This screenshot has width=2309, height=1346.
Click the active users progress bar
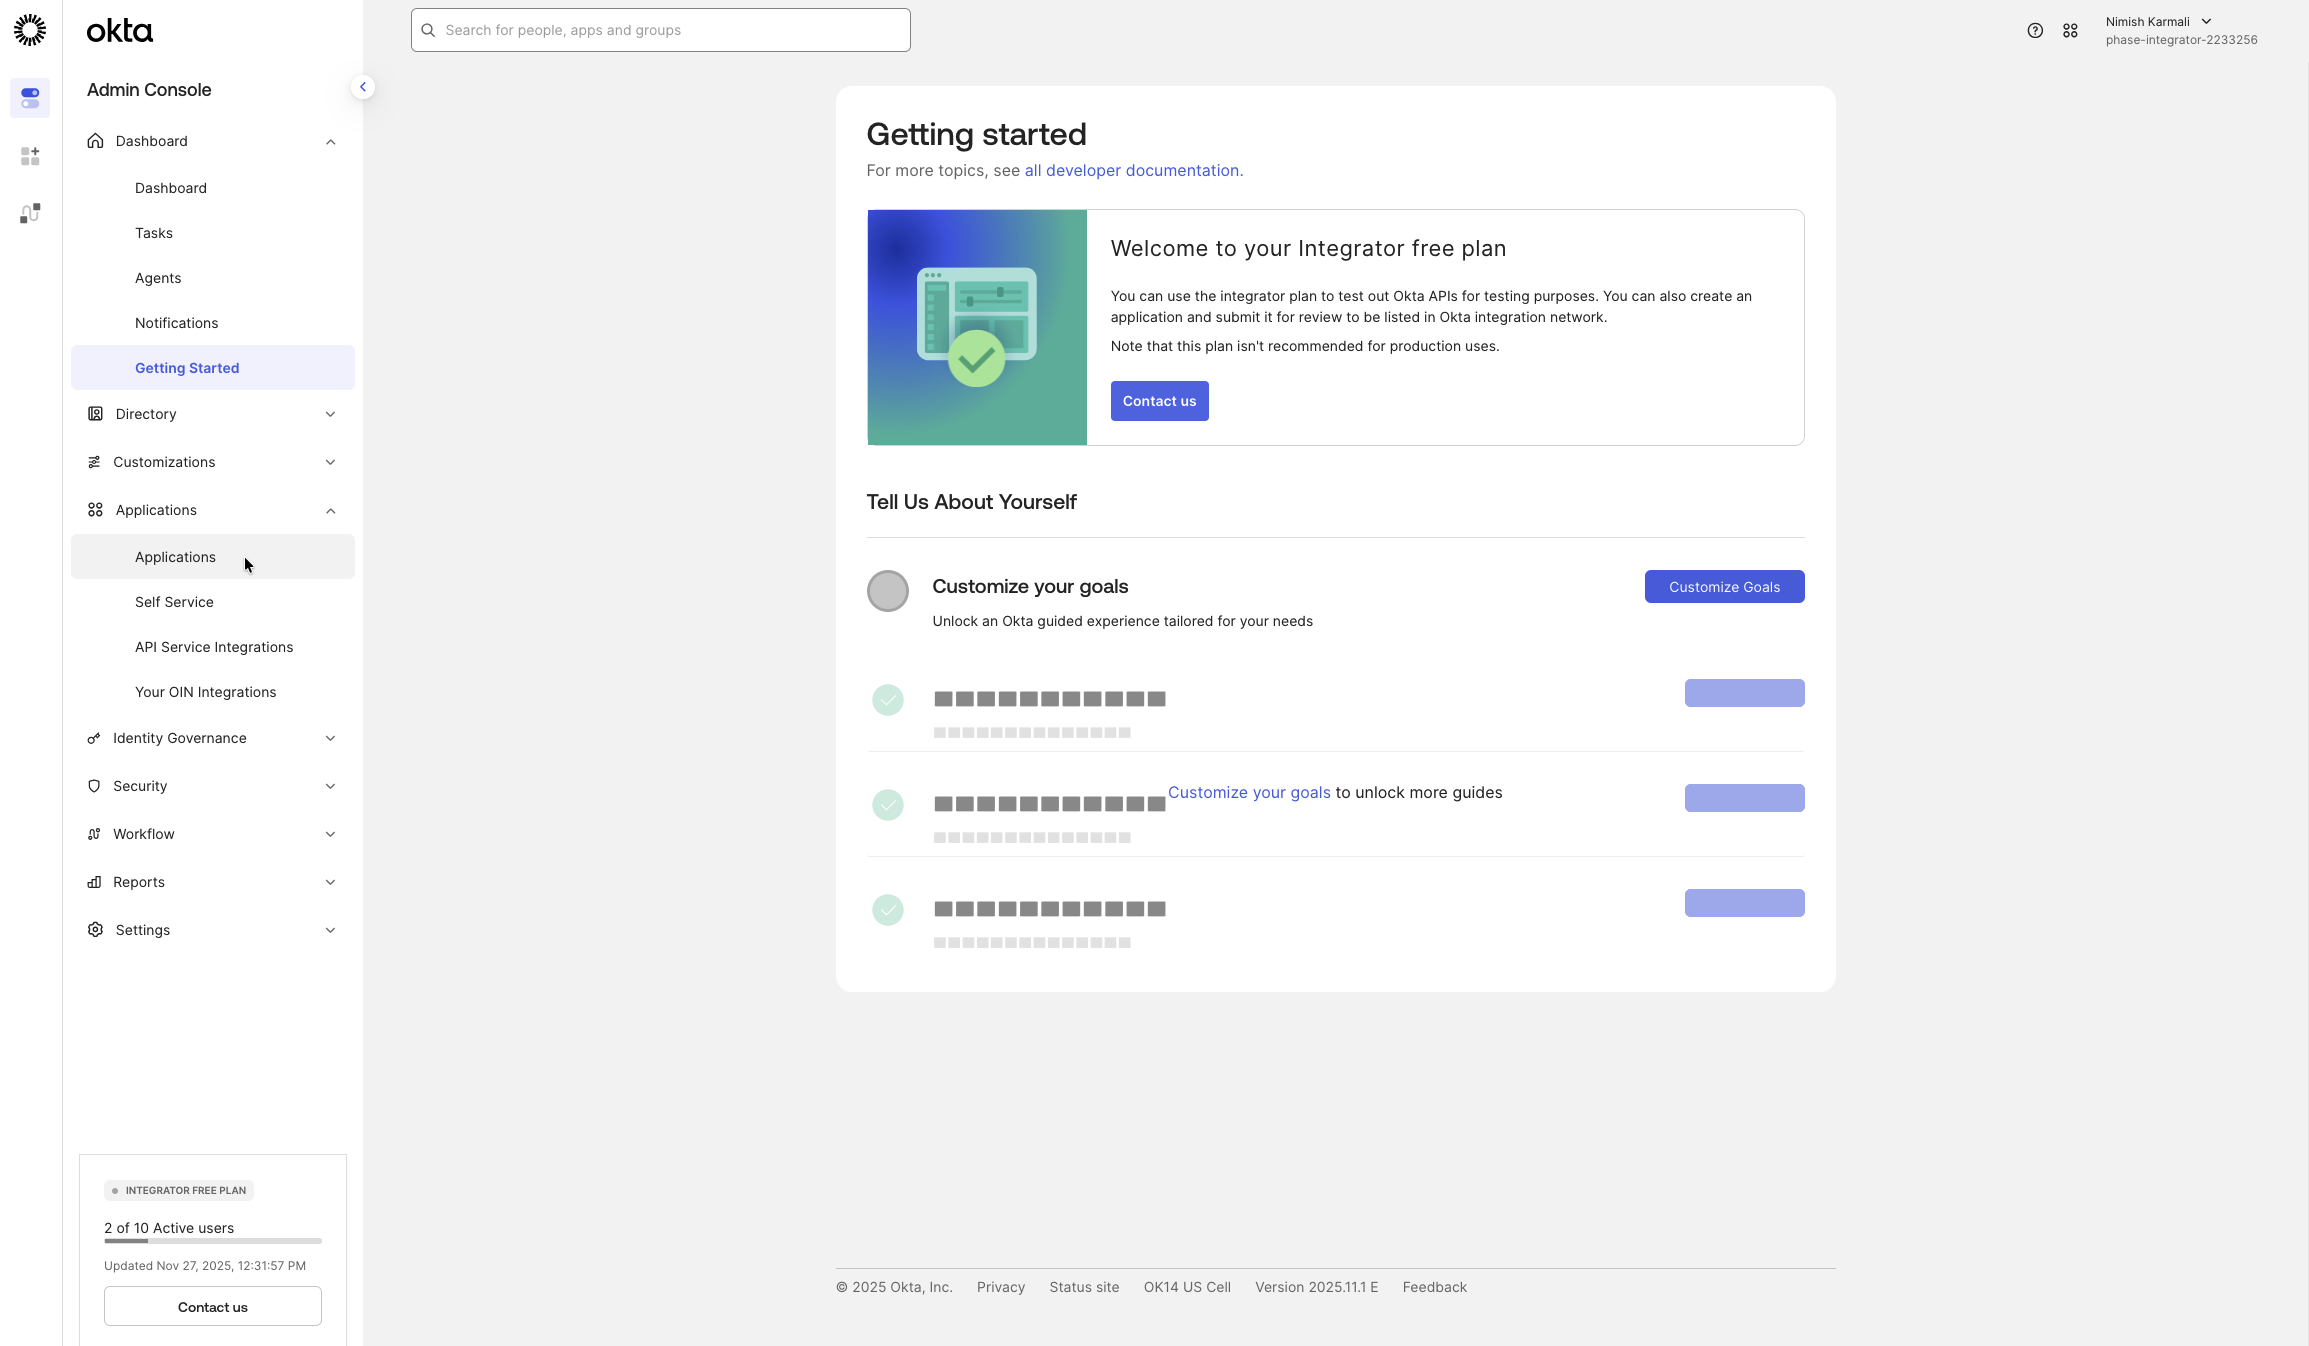(213, 1241)
